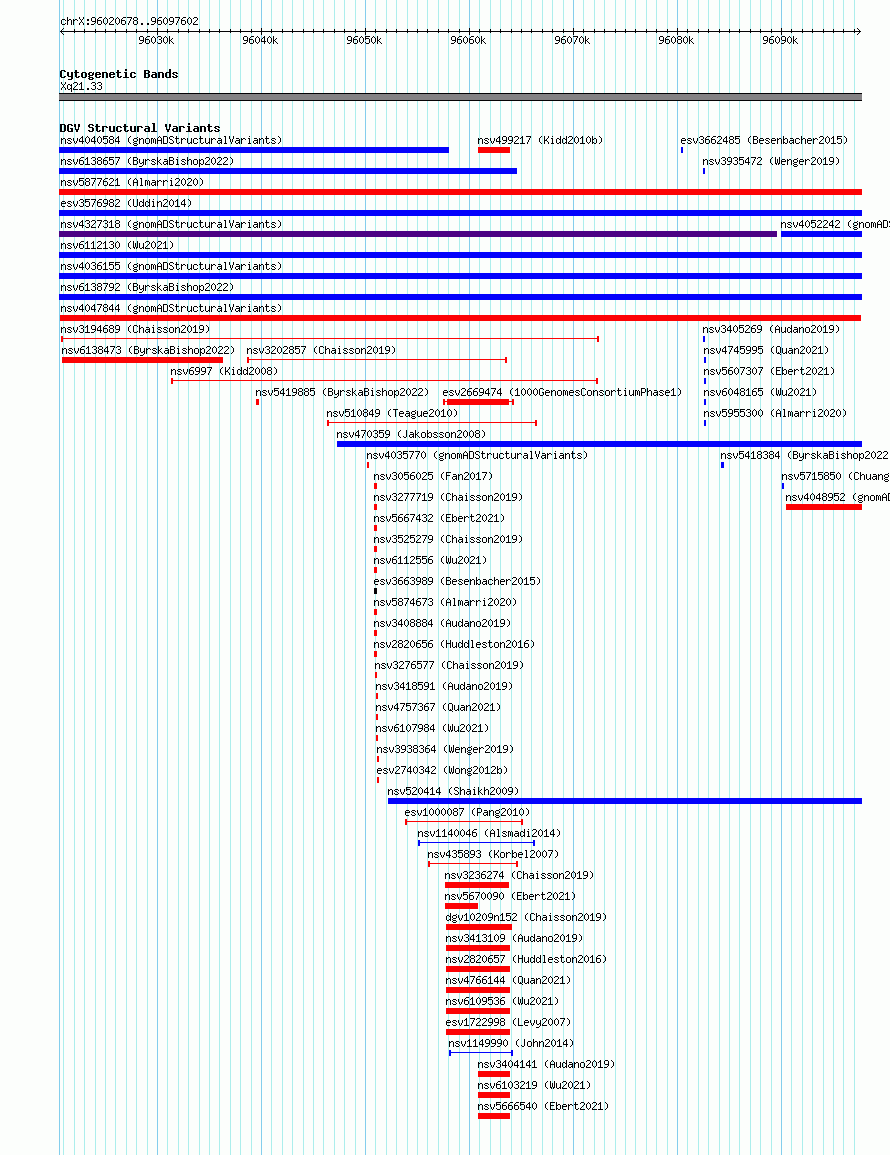
Task: Click the red bar under nsv4048952
Action: (x=824, y=507)
